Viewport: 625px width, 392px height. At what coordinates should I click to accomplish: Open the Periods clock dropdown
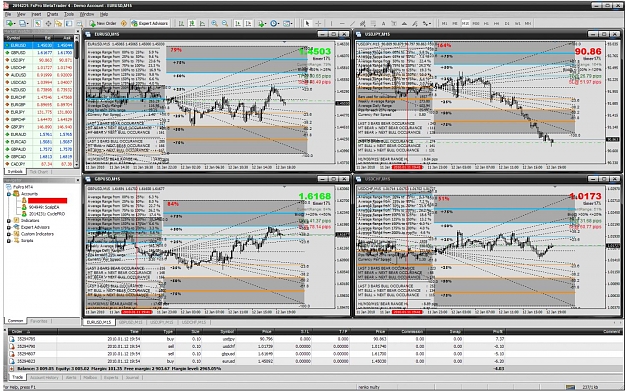click(x=275, y=24)
